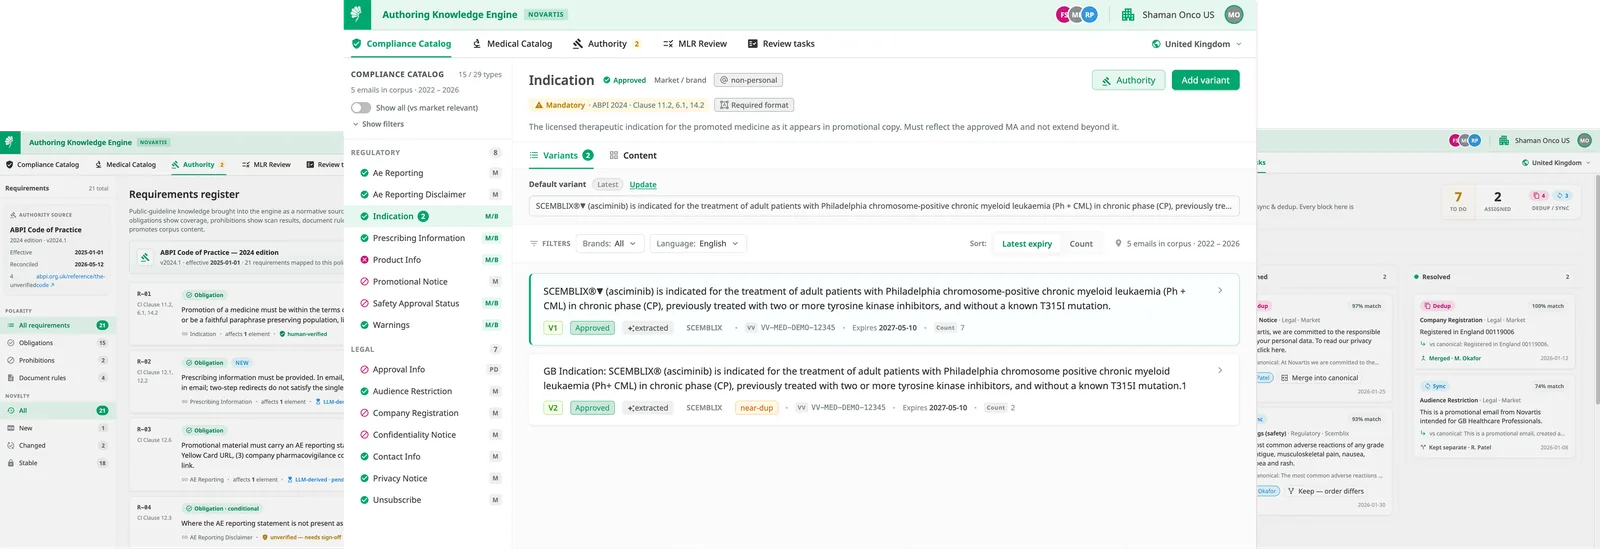Expand Show filters in catalog sidebar
The width and height of the screenshot is (1600, 549).
coord(378,124)
